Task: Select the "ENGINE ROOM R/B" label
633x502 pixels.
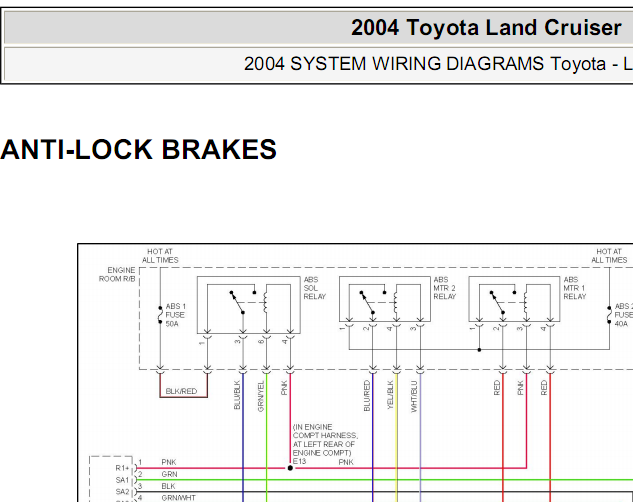Action: [117, 274]
